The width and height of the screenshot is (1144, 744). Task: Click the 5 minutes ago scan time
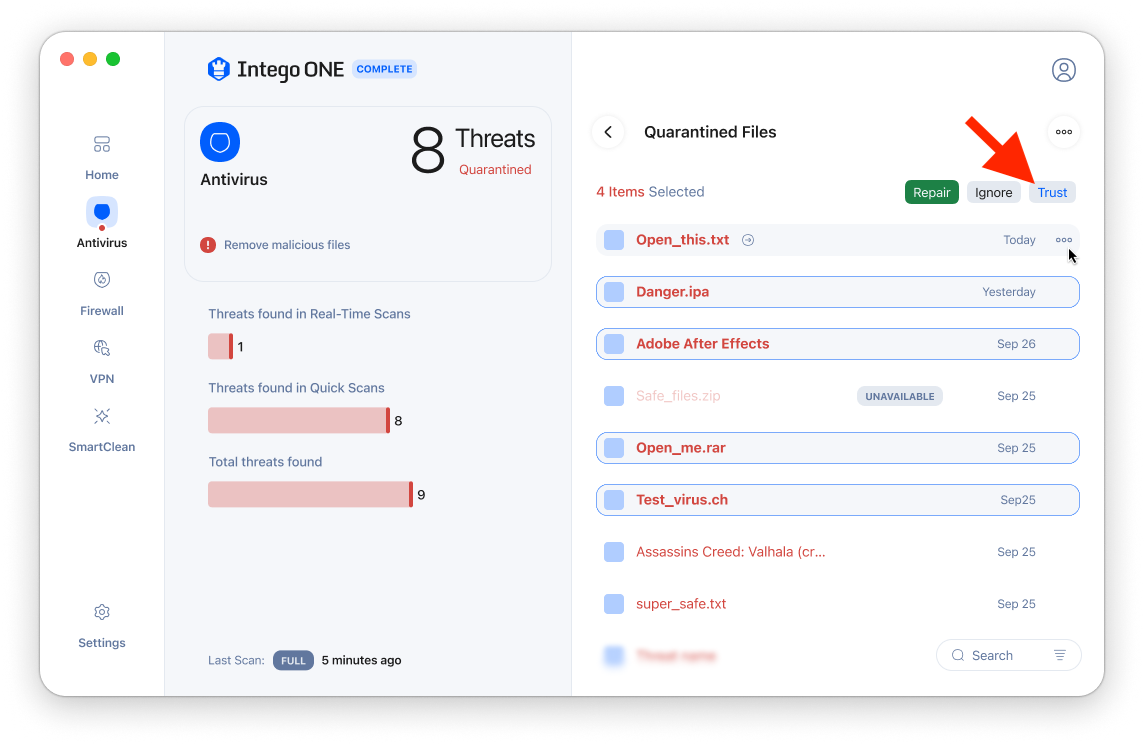361,660
